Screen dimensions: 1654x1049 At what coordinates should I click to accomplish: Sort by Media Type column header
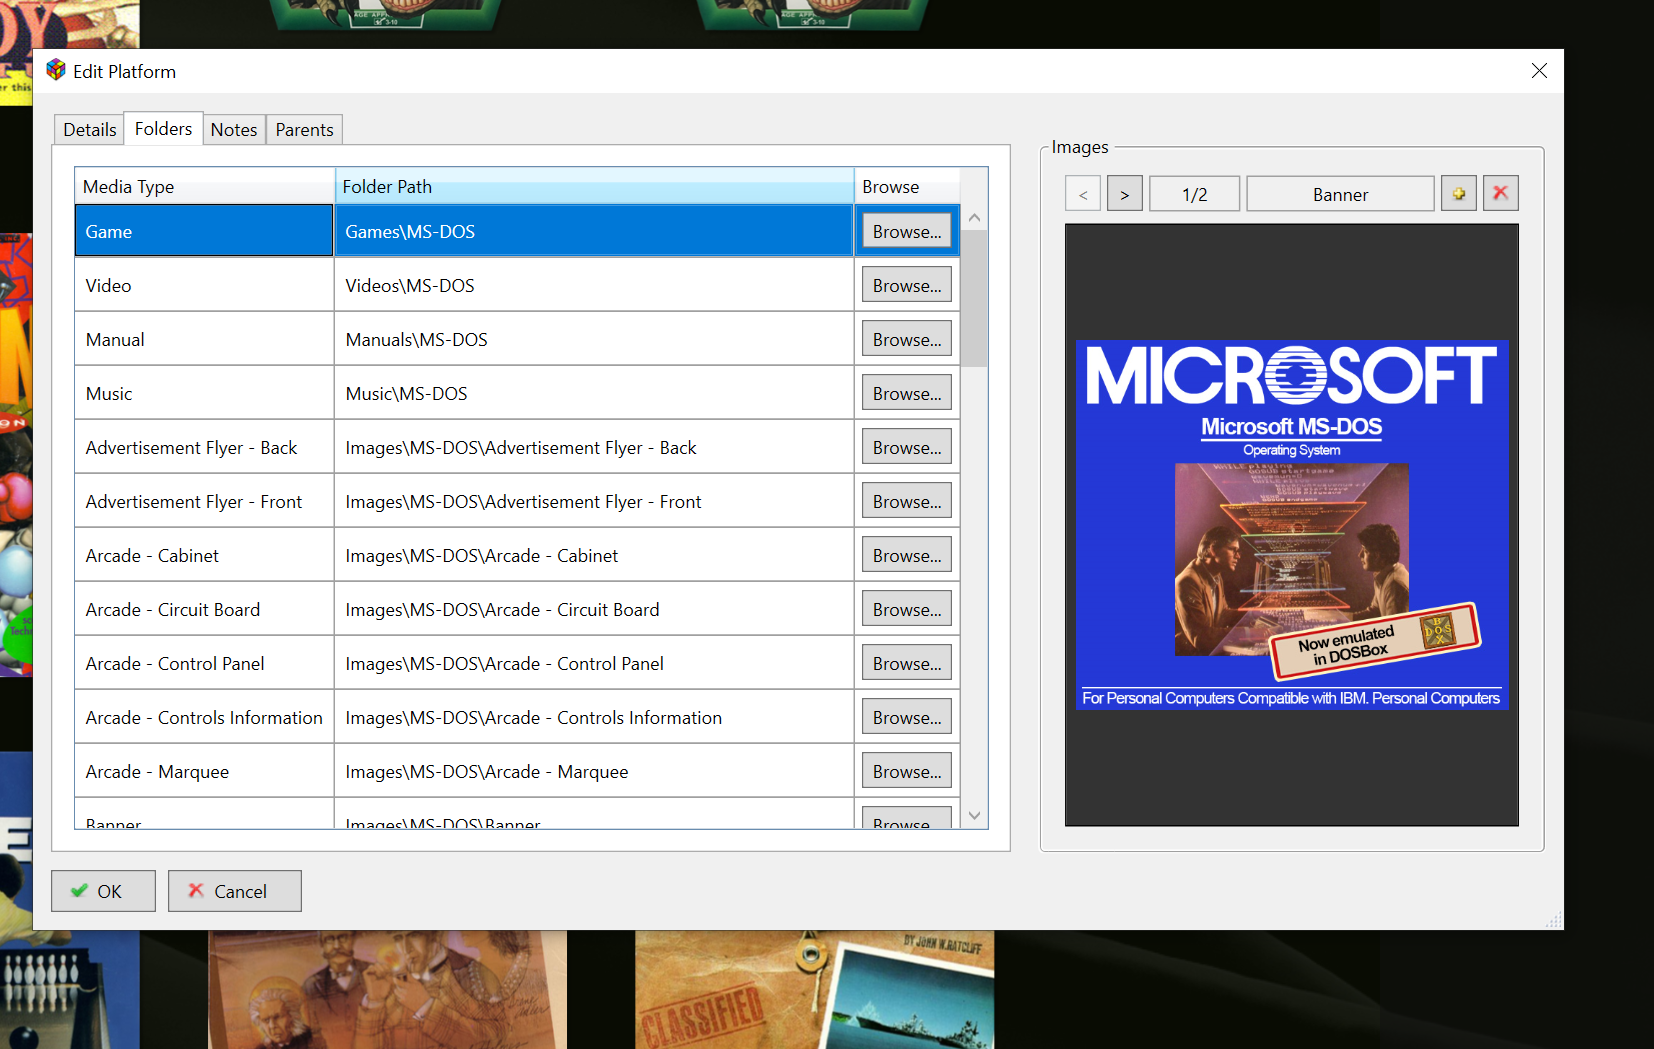(204, 187)
